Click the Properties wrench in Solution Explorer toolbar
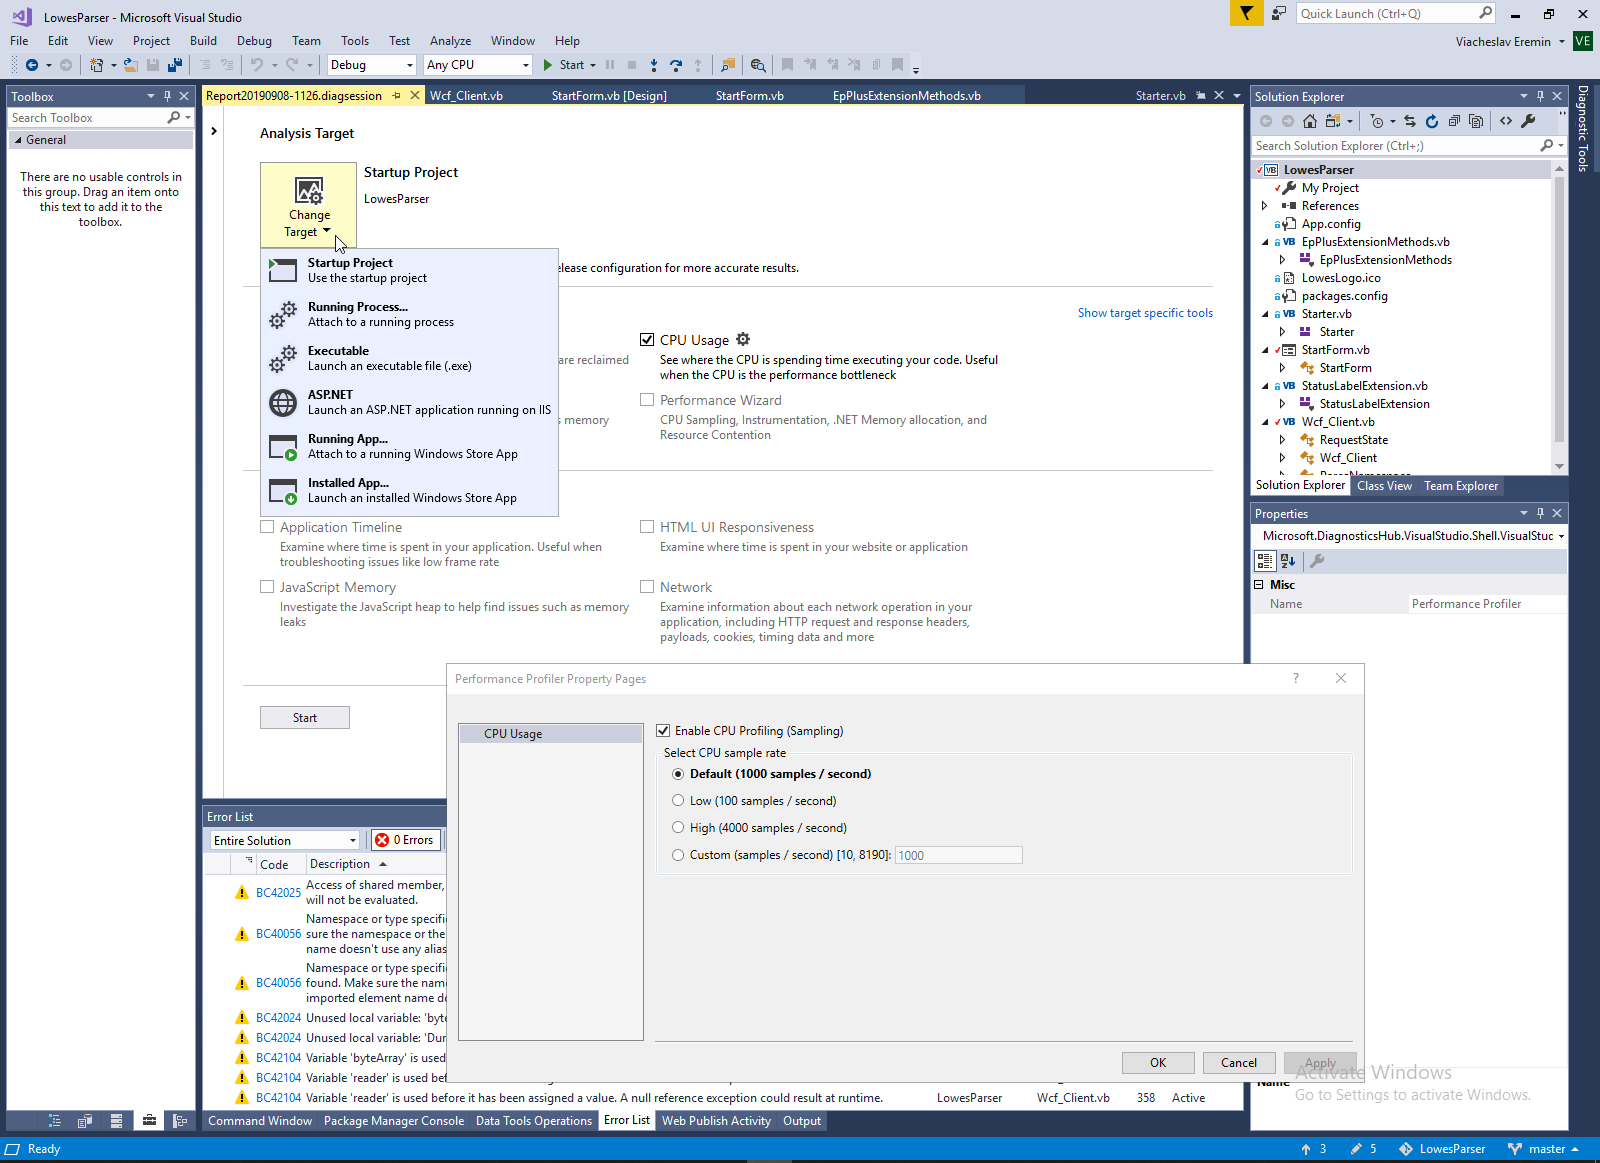Screen dimensions: 1600x1163 (1528, 121)
